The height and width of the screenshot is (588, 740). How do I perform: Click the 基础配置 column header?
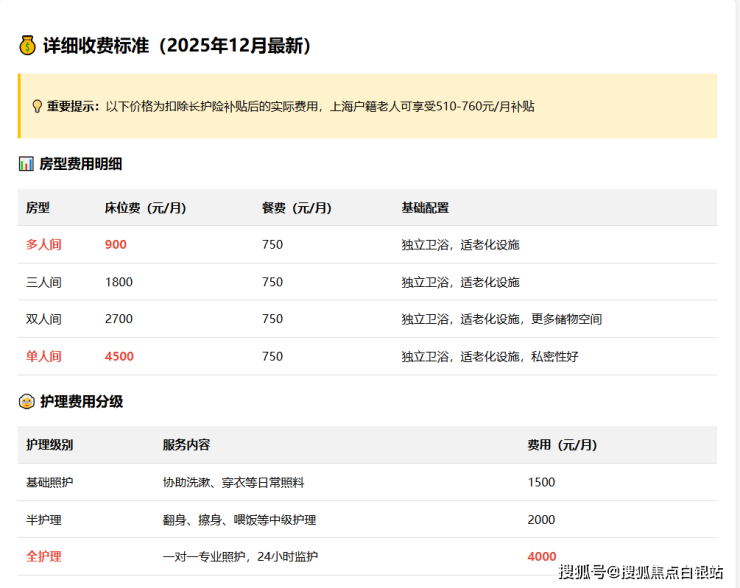click(x=425, y=208)
